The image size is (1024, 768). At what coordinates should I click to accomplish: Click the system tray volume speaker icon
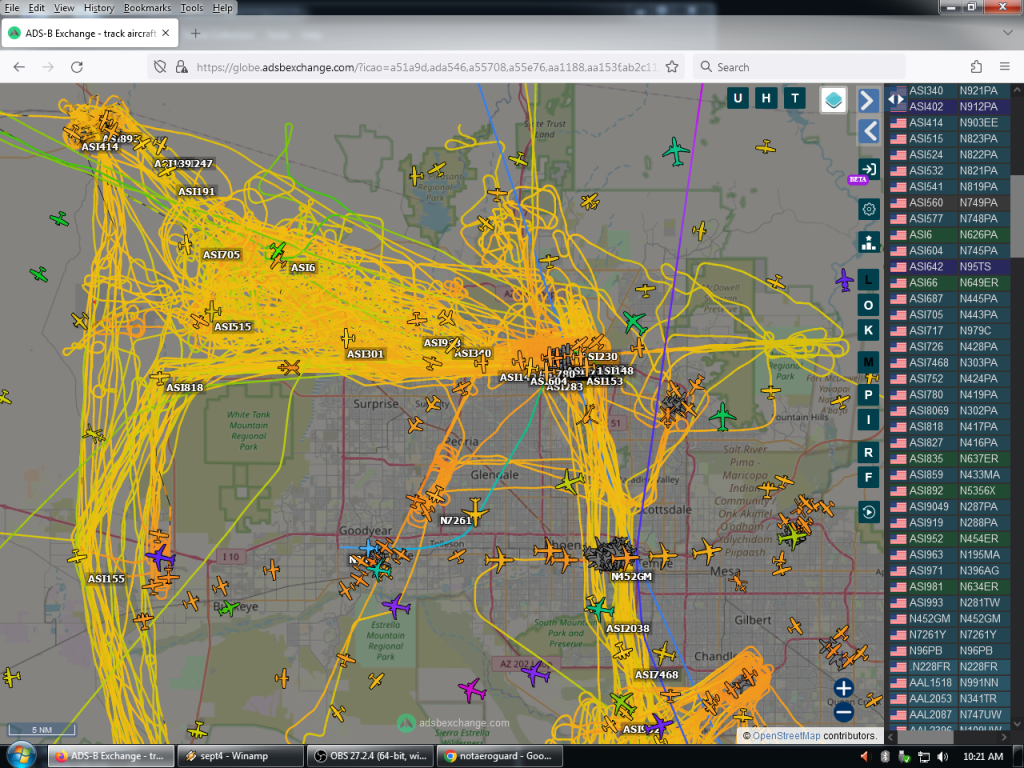click(942, 756)
